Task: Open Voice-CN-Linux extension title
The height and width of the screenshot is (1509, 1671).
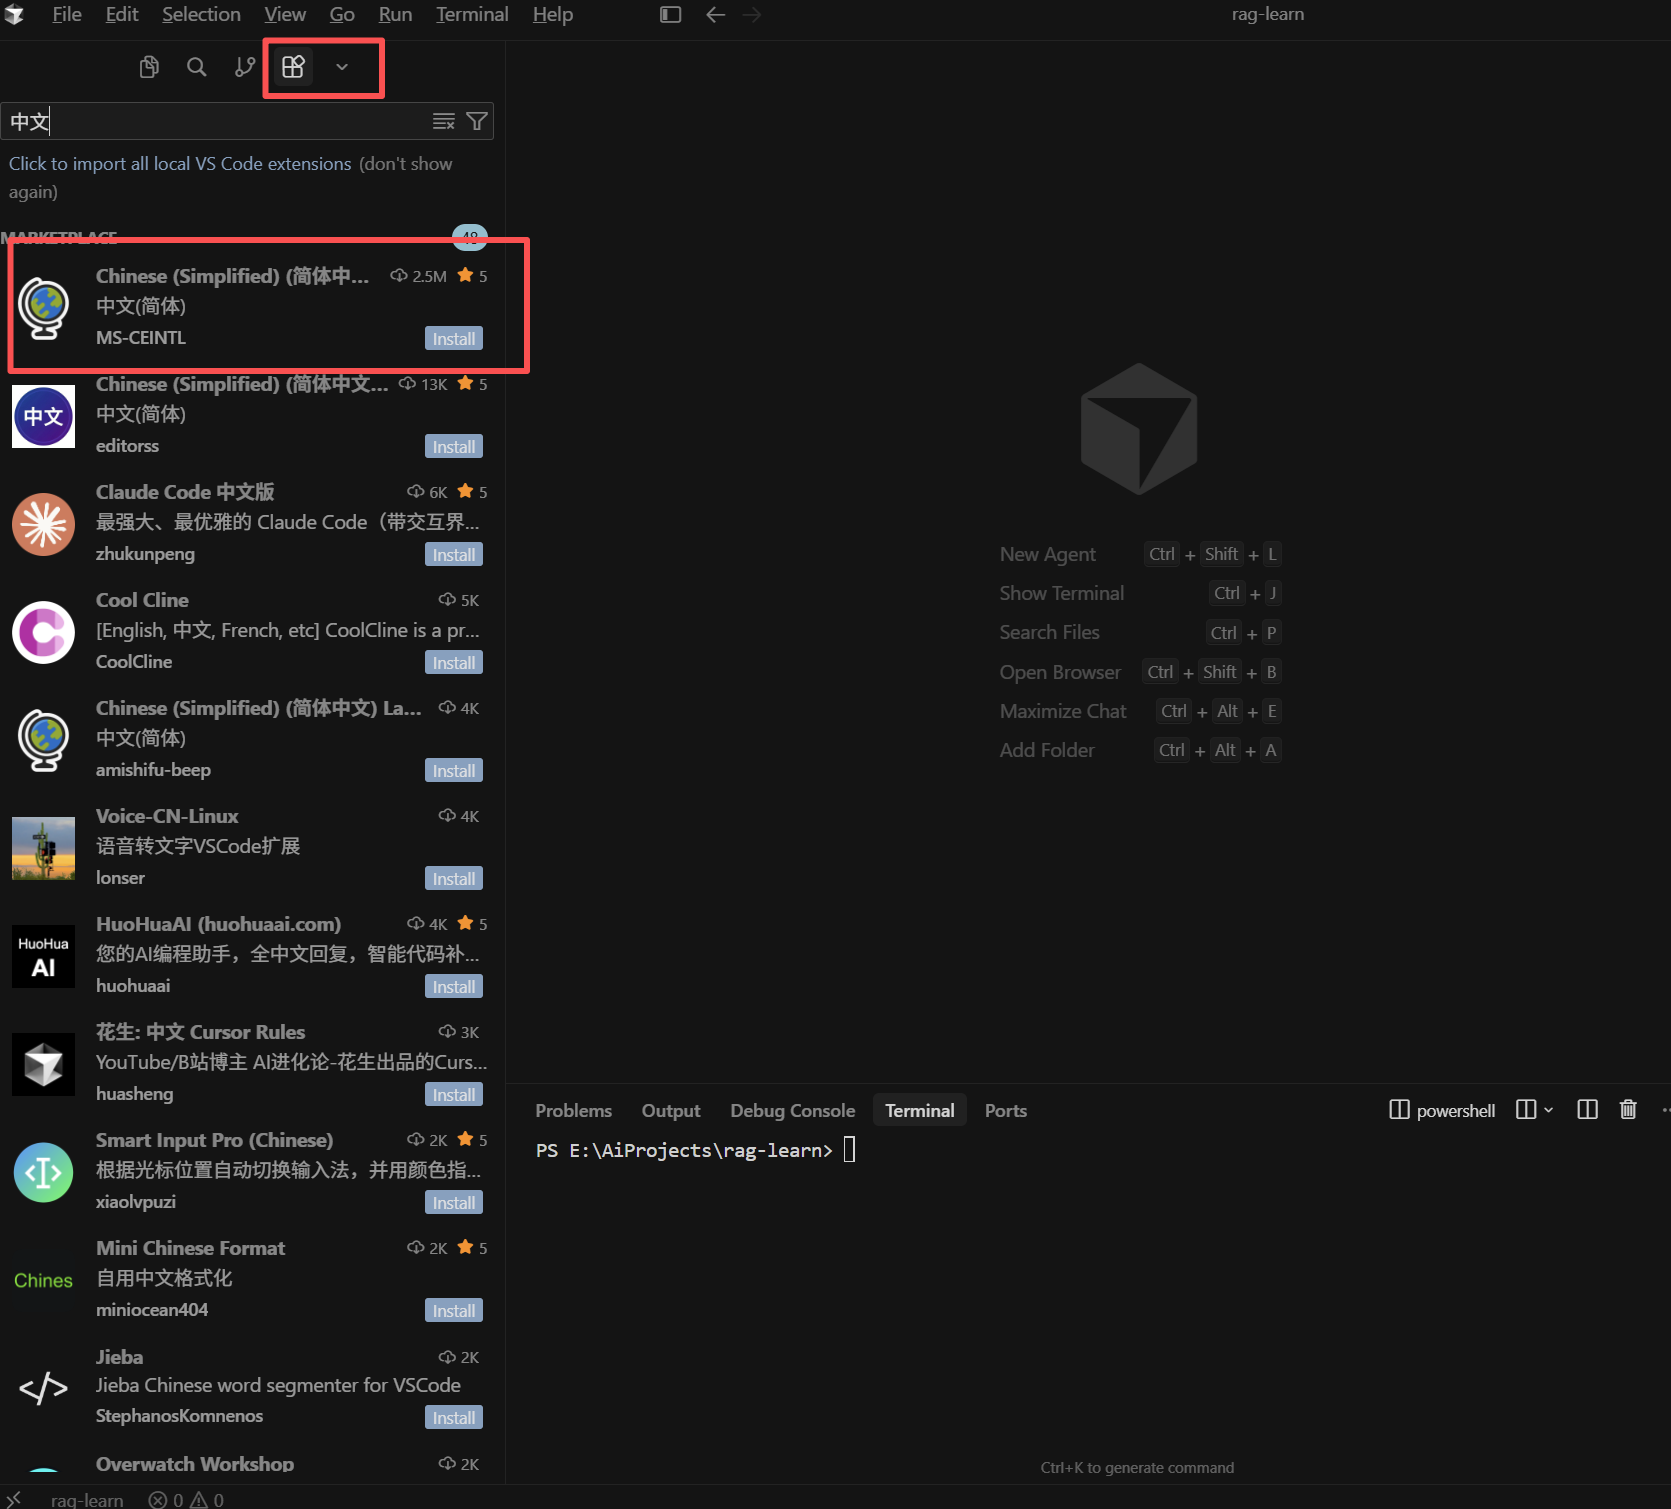Action: click(167, 816)
